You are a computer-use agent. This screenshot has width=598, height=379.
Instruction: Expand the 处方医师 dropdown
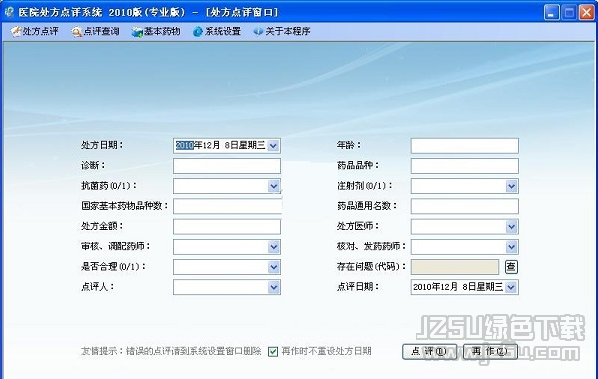[x=511, y=227]
